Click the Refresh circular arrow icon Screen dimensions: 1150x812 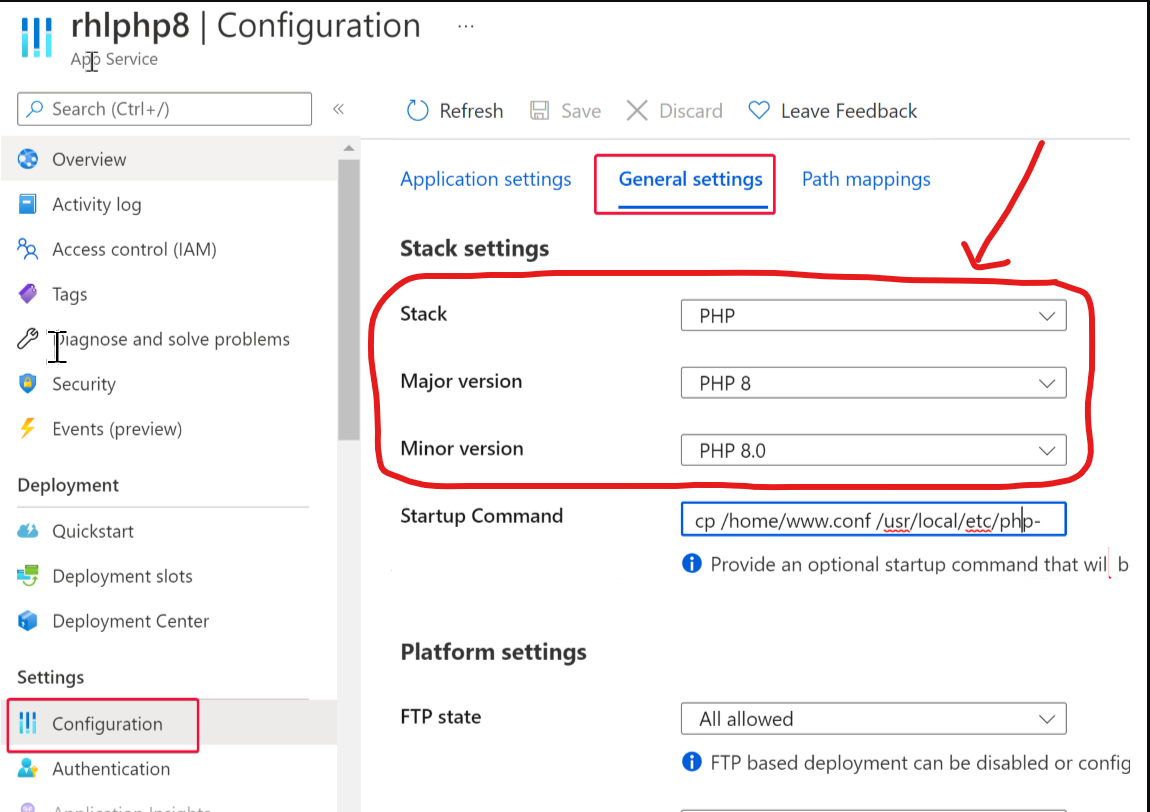[417, 111]
